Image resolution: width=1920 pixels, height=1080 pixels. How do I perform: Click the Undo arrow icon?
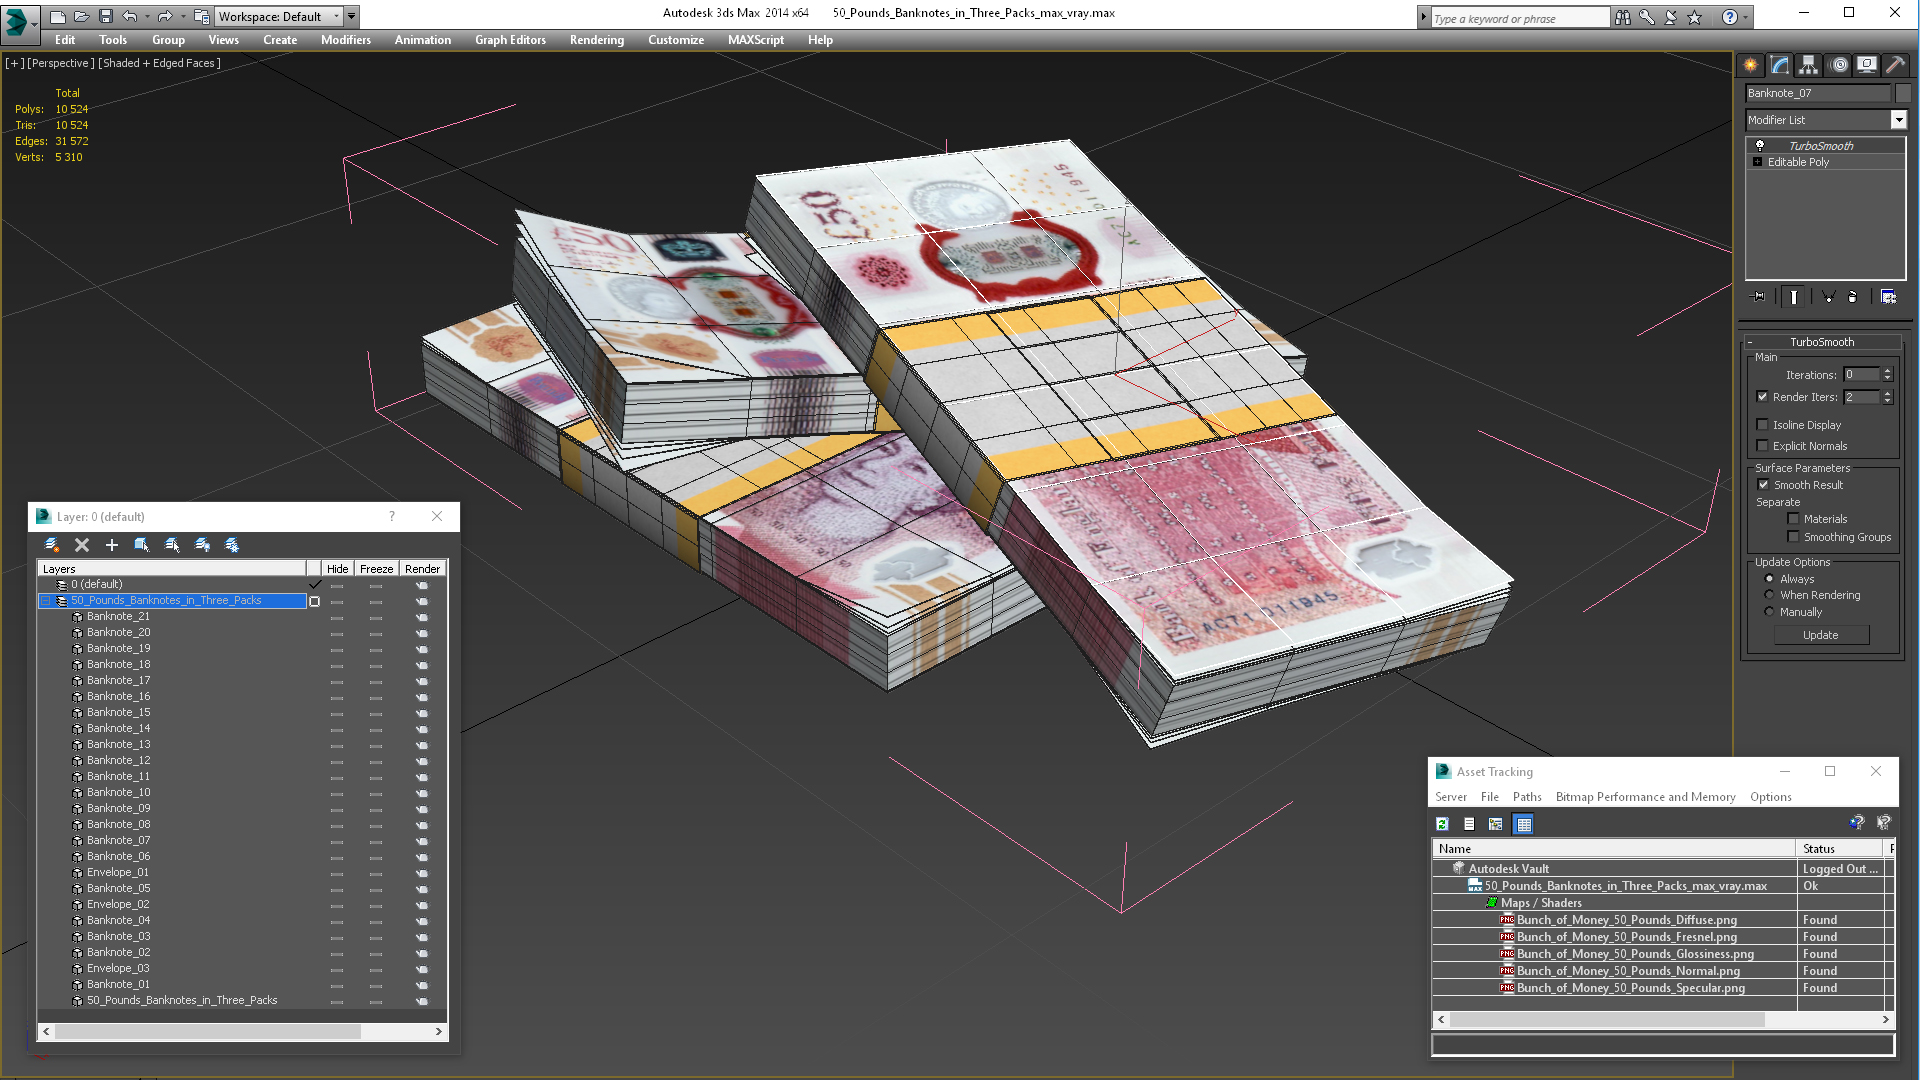[129, 16]
